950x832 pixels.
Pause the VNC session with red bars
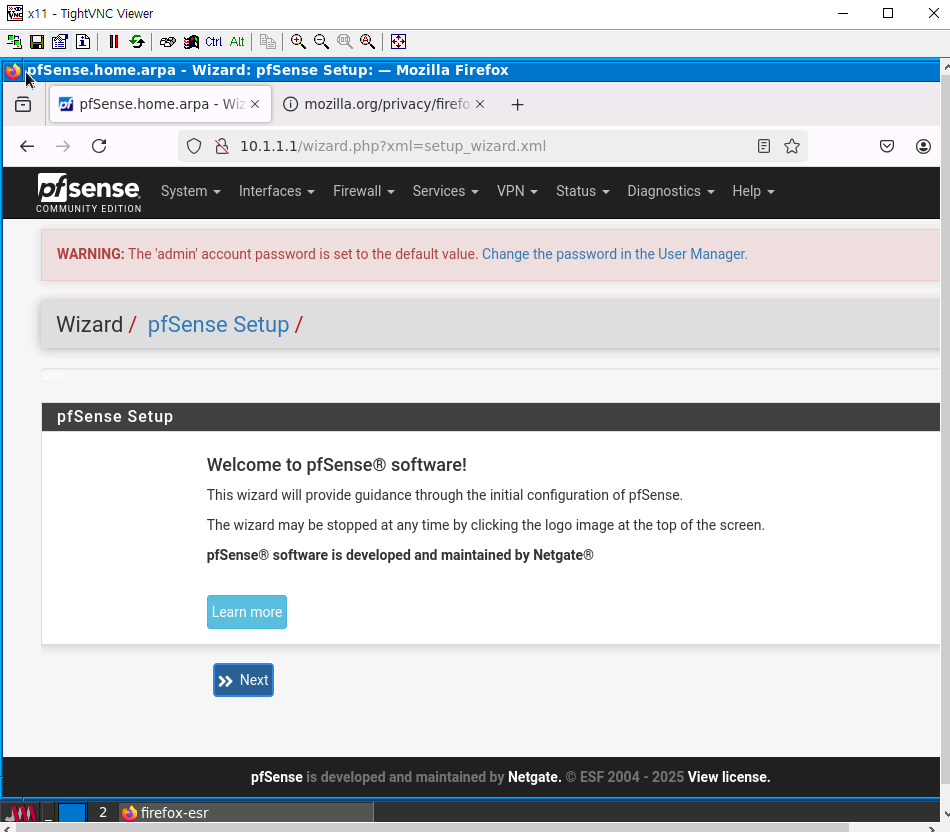click(113, 42)
